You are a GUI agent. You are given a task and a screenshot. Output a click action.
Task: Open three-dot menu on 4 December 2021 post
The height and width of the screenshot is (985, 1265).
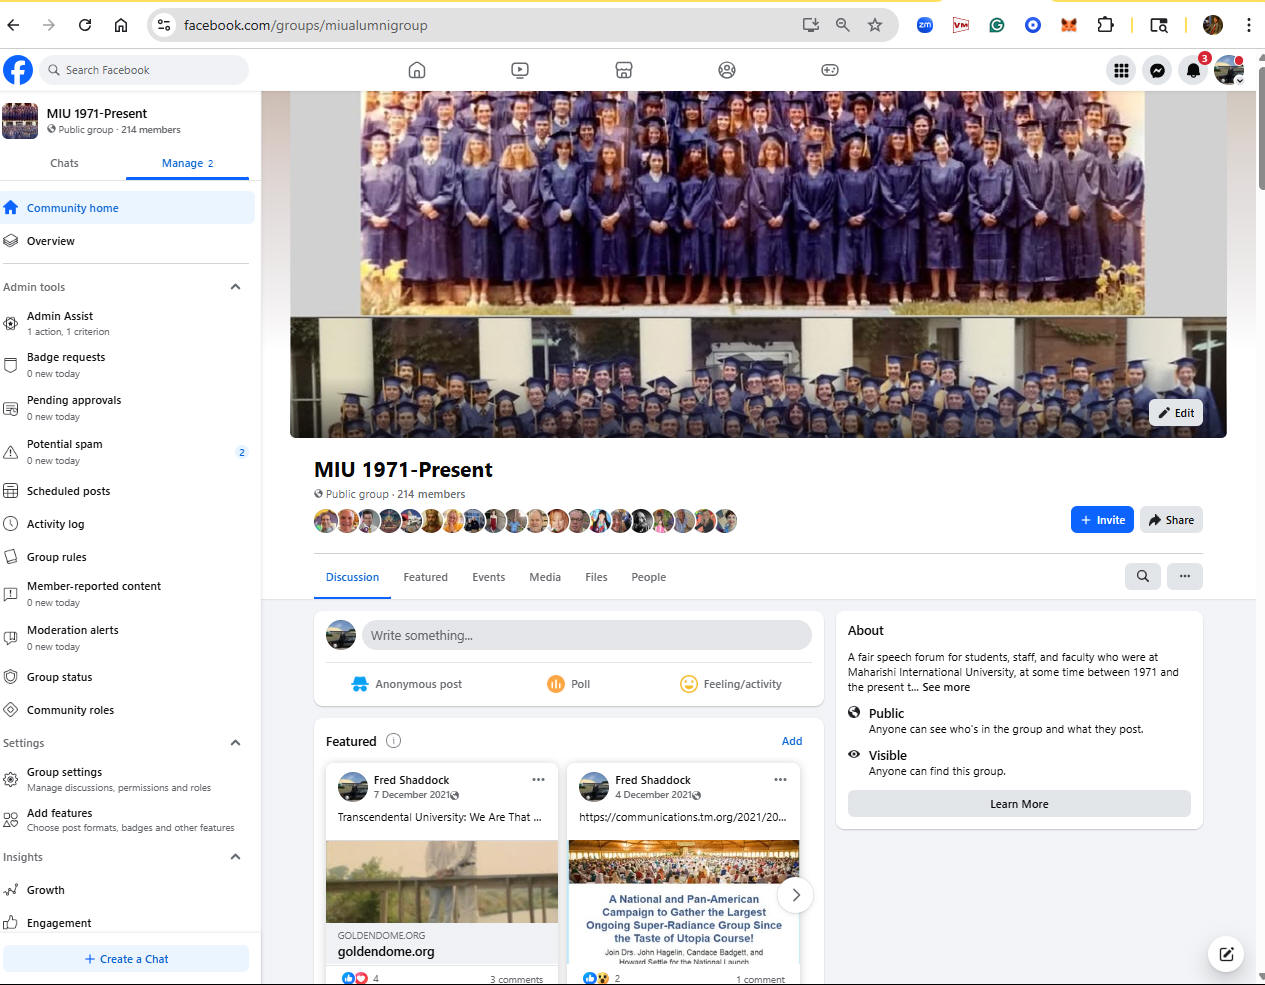[780, 780]
